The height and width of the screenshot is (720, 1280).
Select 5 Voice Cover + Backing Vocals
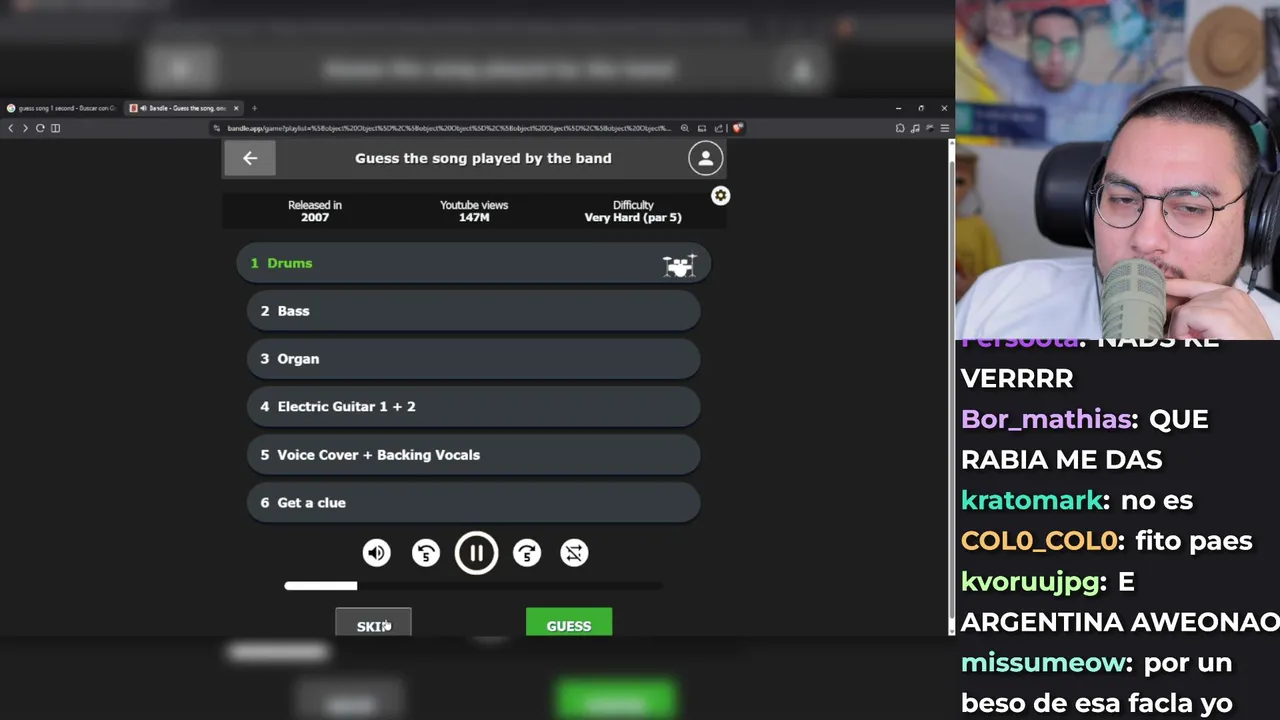tap(473, 455)
